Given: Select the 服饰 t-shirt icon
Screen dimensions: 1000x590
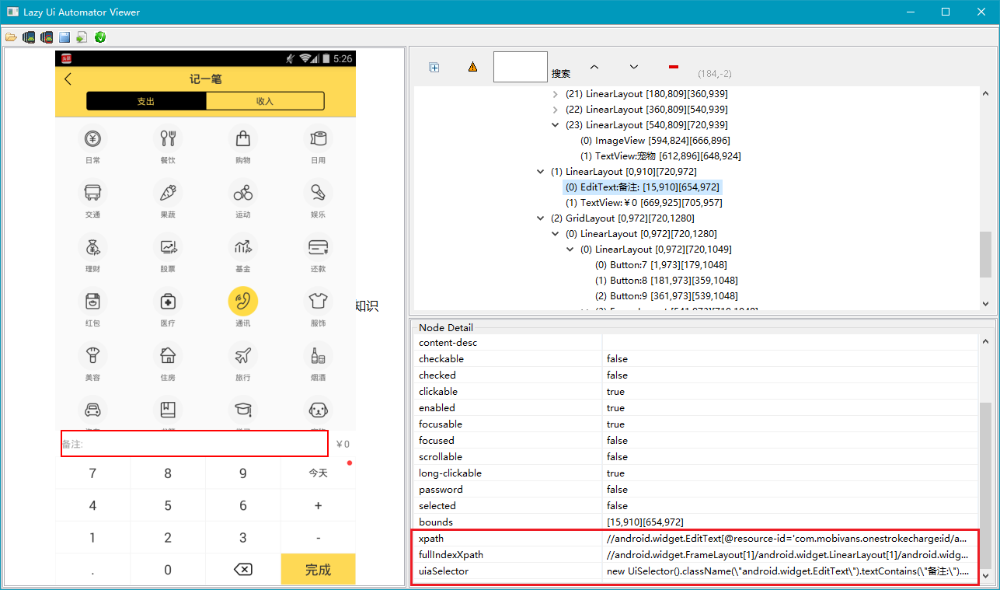Looking at the screenshot, I should coord(318,301).
